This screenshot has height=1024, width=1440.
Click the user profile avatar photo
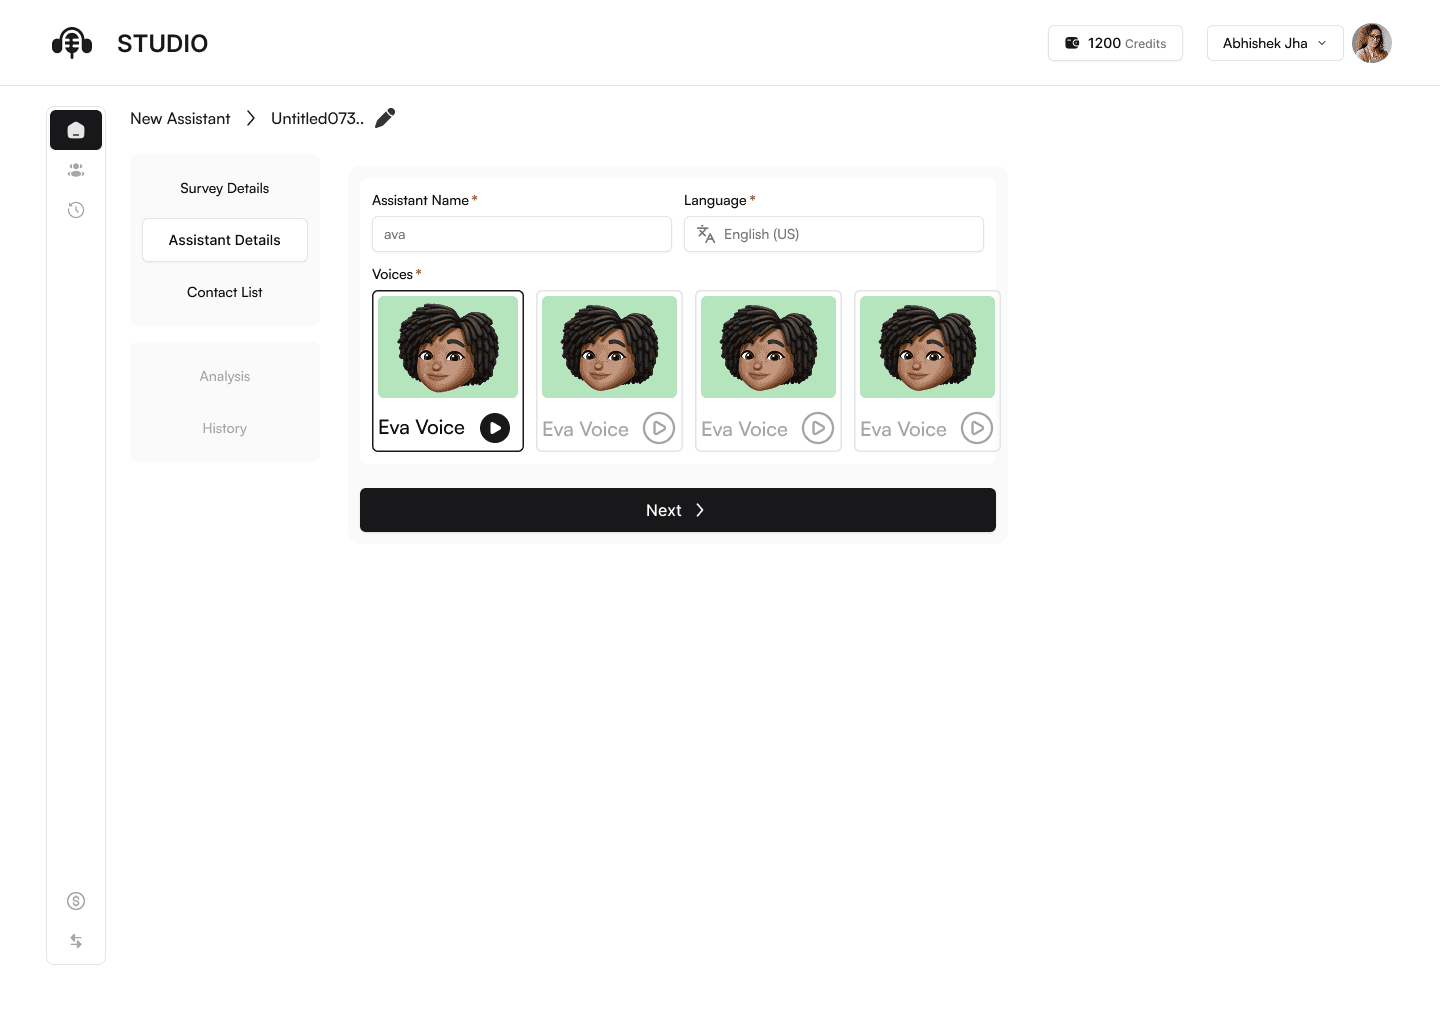[x=1372, y=43]
